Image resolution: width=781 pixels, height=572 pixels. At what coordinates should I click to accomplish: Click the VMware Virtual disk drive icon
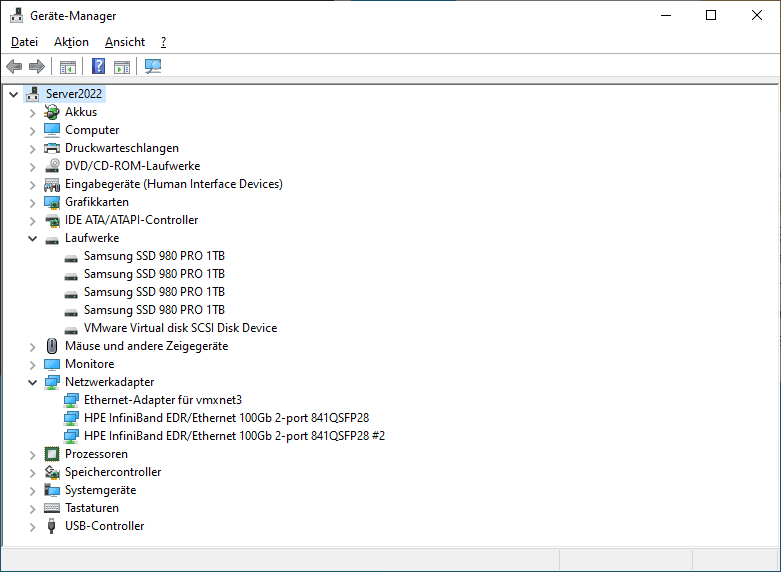tap(71, 330)
